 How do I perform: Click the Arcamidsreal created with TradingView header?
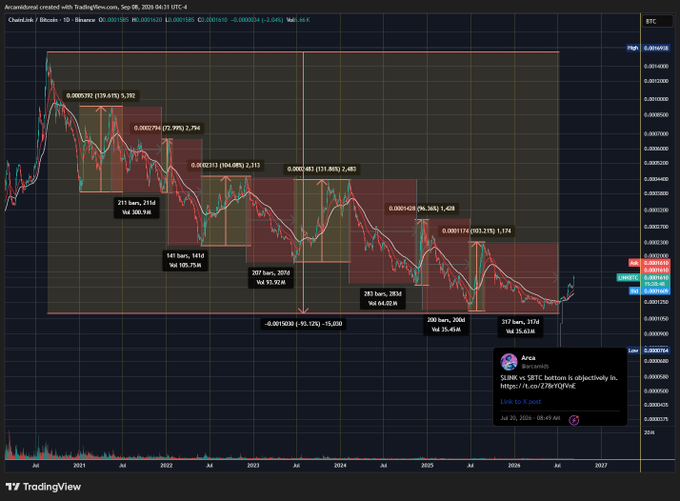coord(96,7)
